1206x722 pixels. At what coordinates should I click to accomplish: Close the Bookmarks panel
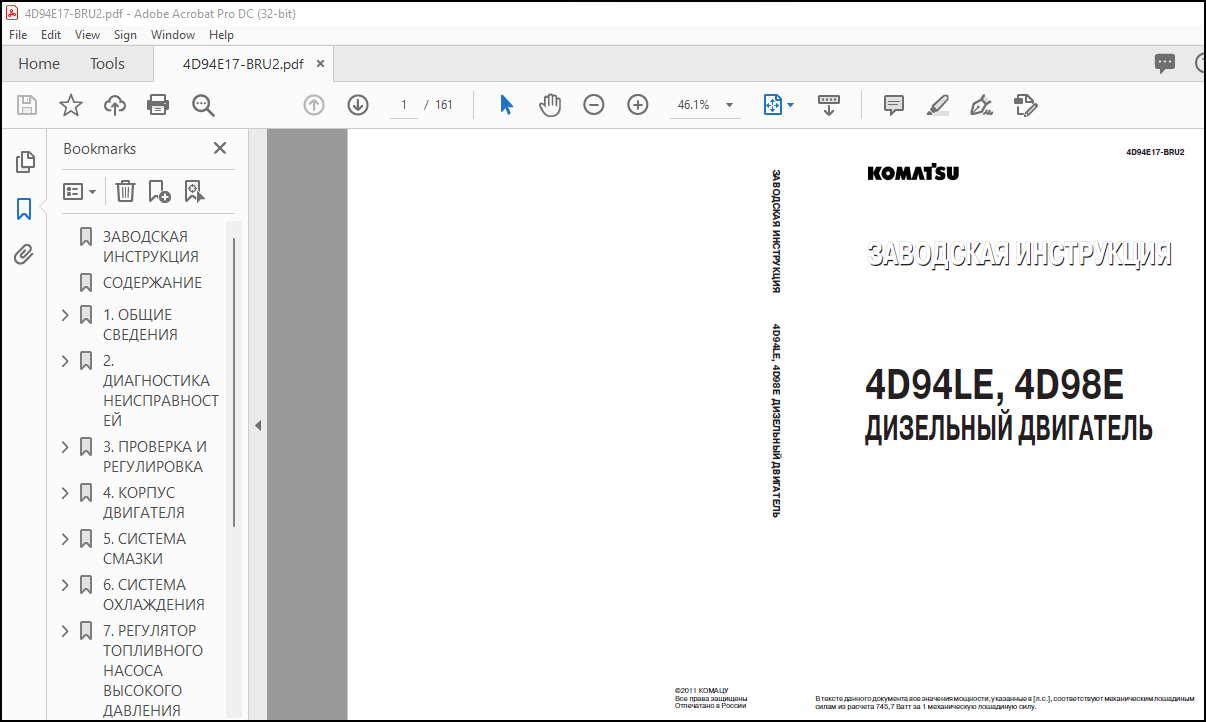click(x=220, y=148)
